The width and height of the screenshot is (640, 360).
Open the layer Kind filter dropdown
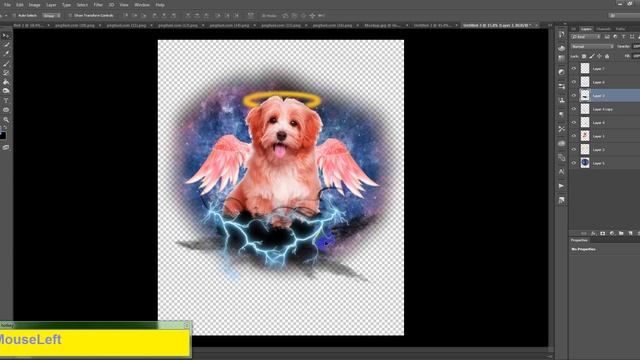click(585, 37)
